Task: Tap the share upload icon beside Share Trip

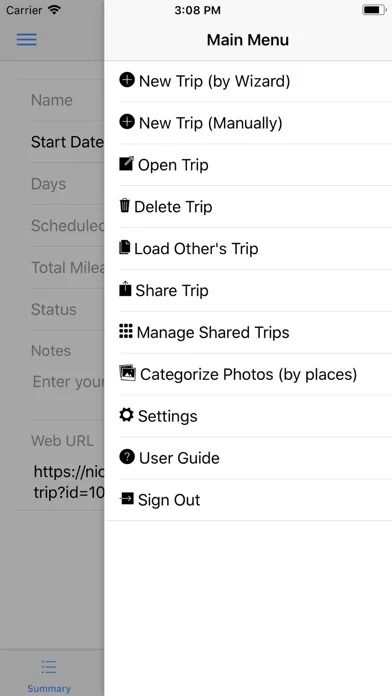Action: point(125,289)
